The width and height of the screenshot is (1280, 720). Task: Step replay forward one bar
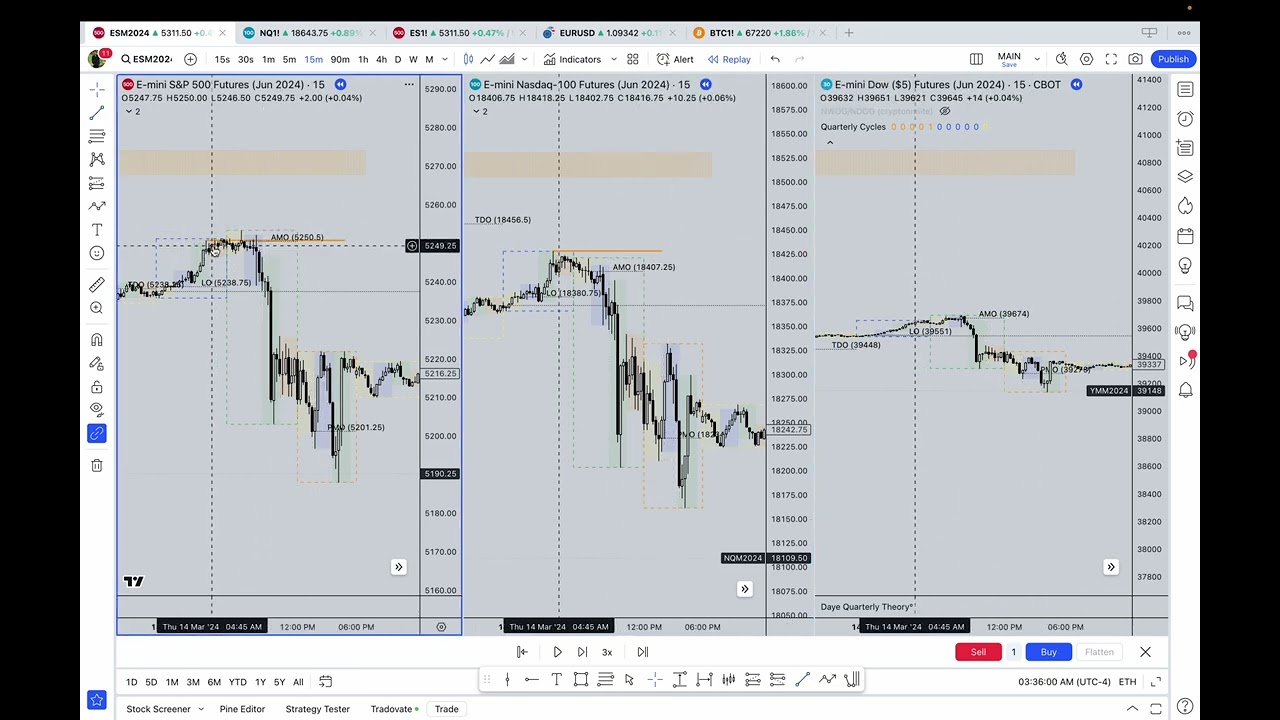pyautogui.click(x=582, y=652)
